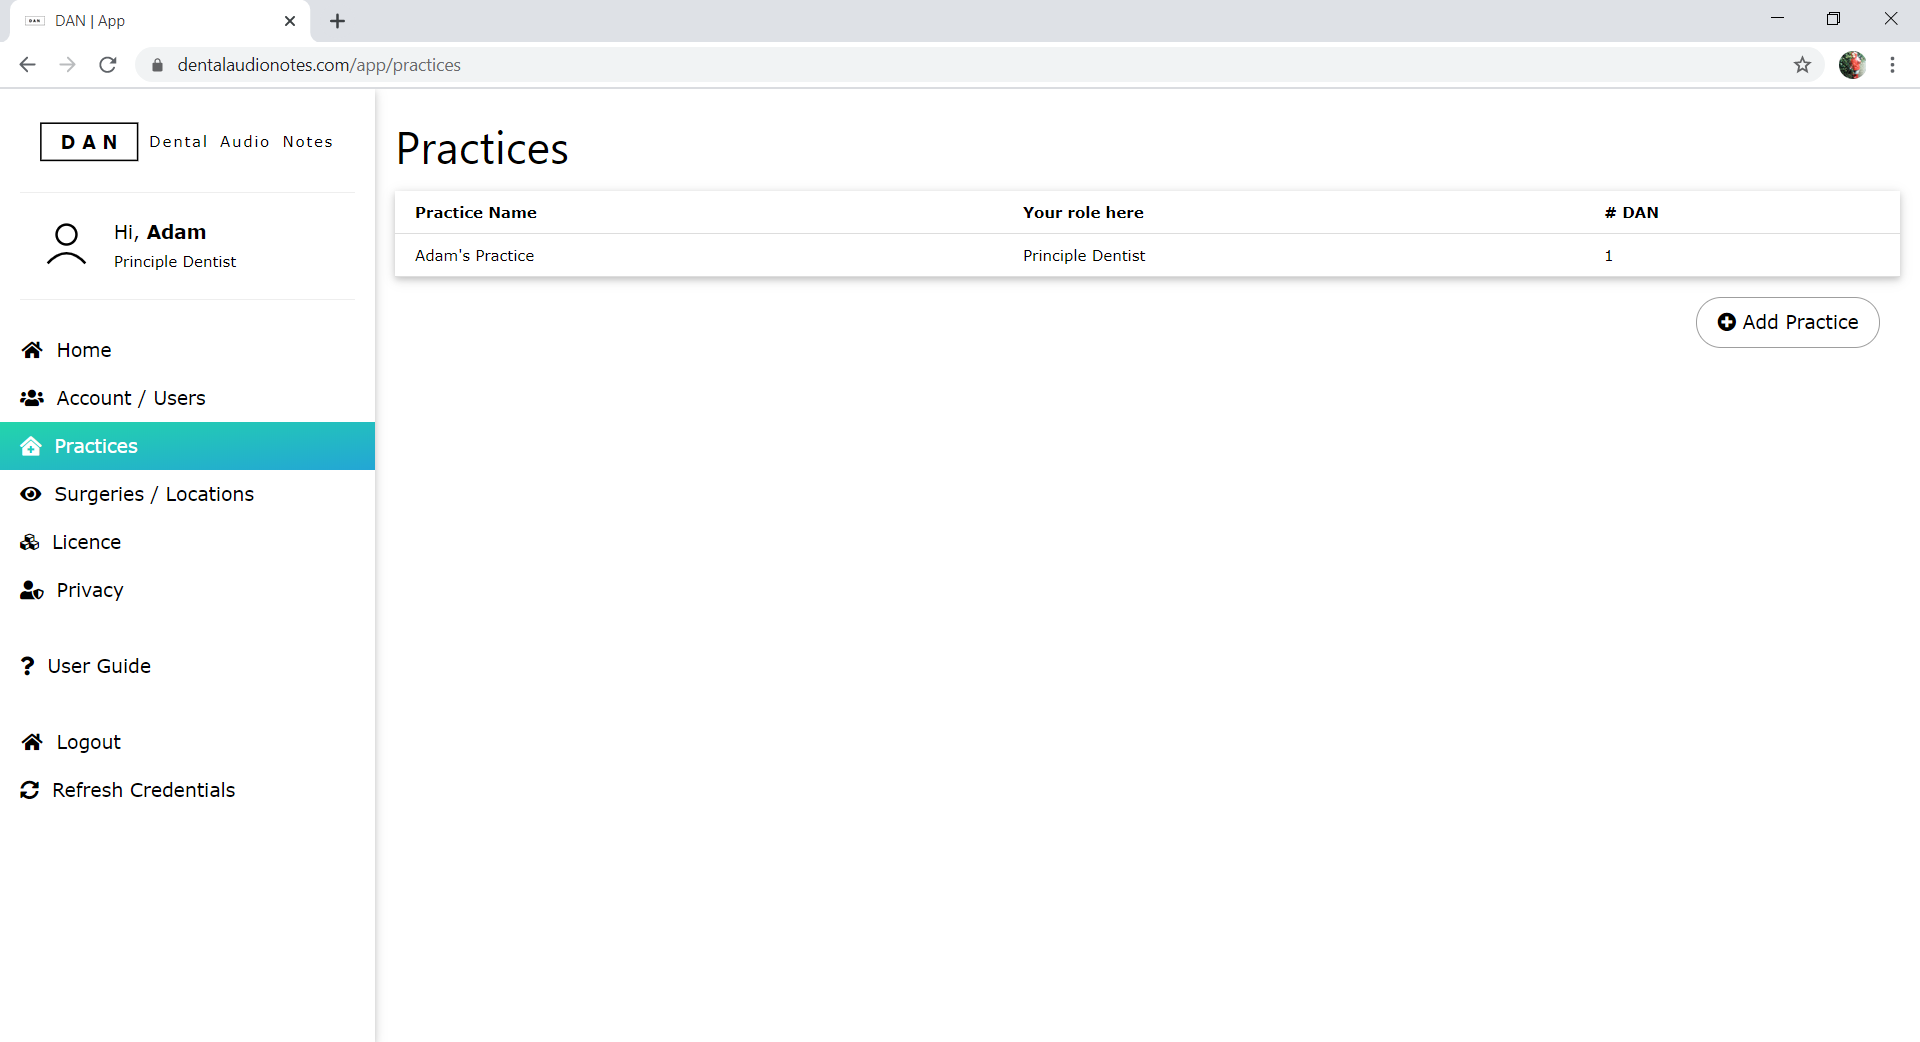
Task: Go to Surgeries / Locations page
Action: (x=154, y=494)
